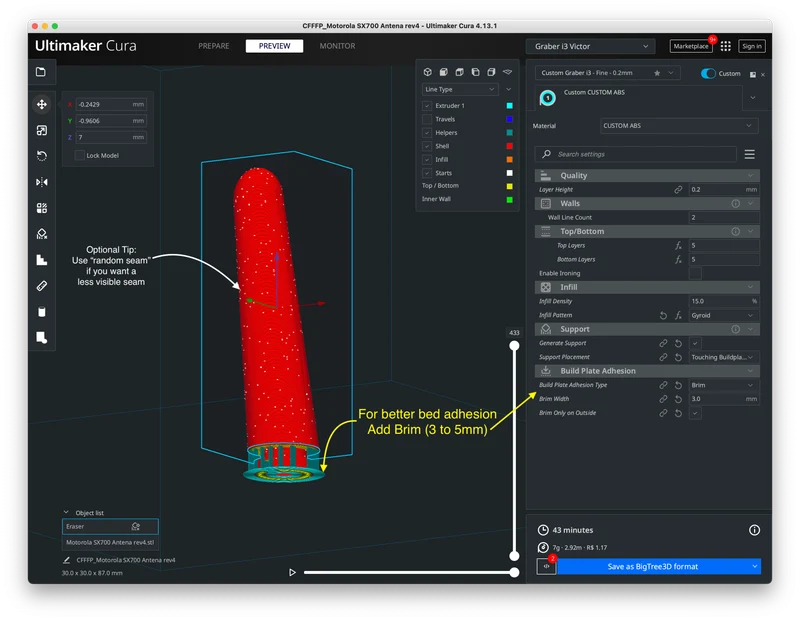Open Graber i3 Victor printer dropdown
Viewport: 800px width, 621px height.
590,46
